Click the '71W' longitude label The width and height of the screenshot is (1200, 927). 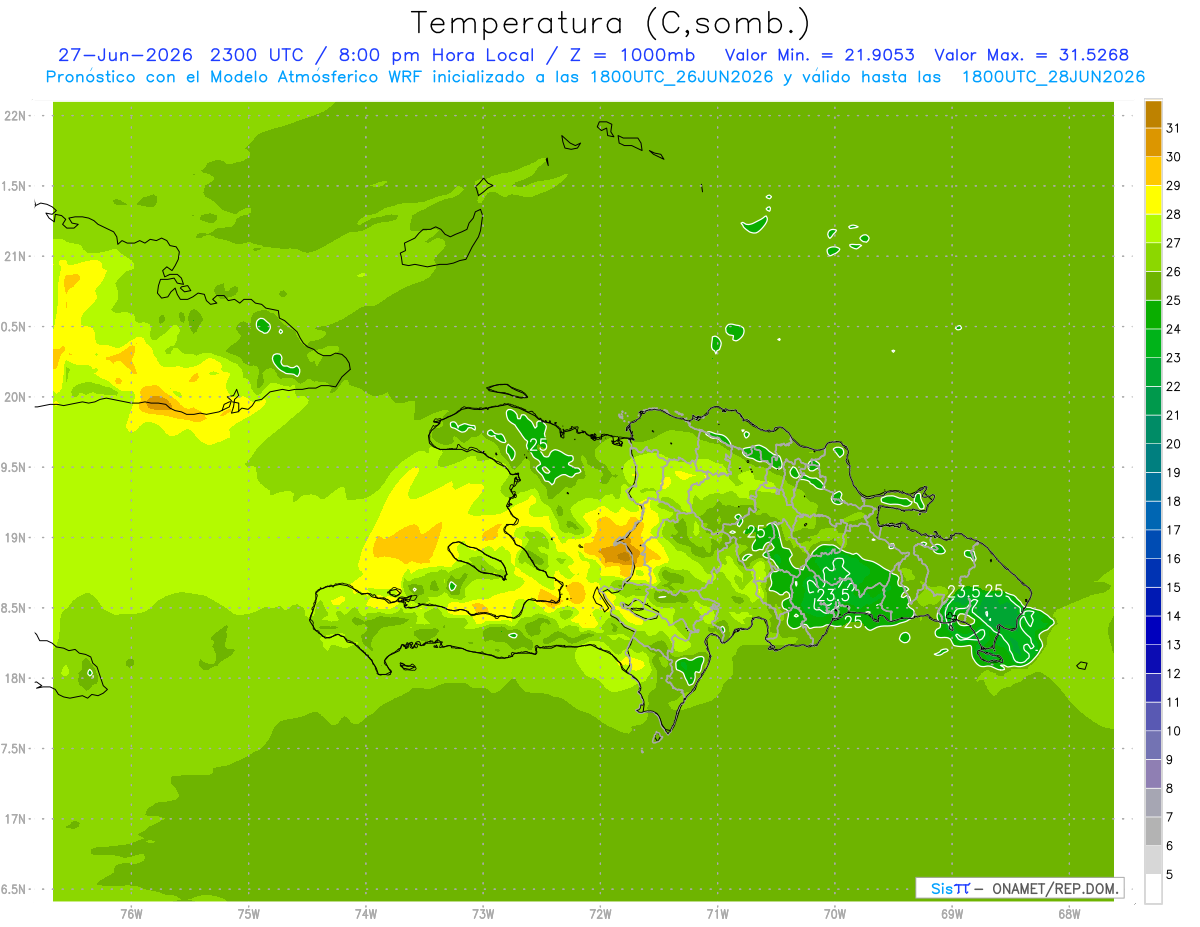717,913
